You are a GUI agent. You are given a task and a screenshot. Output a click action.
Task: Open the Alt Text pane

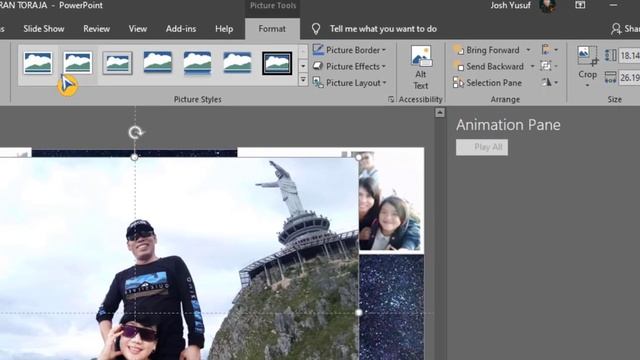pos(421,68)
